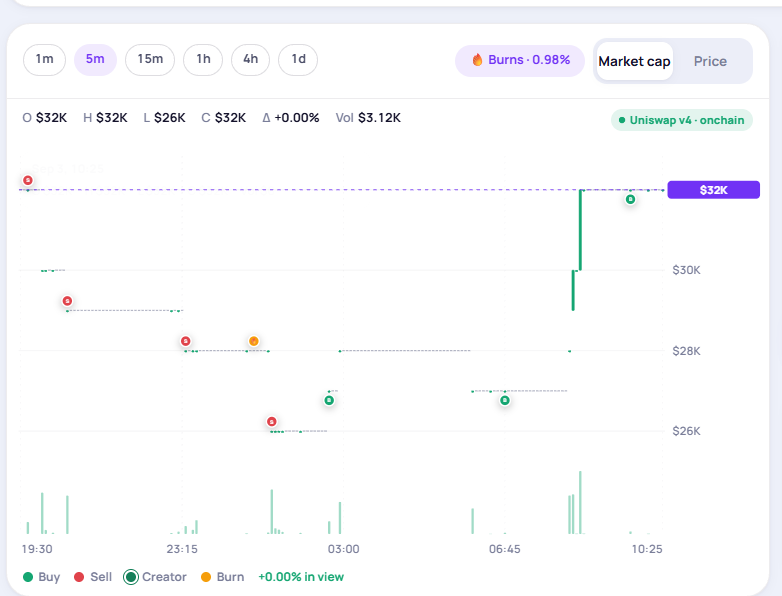Click the delta +0.00% value
This screenshot has height=596, width=782.
click(291, 118)
